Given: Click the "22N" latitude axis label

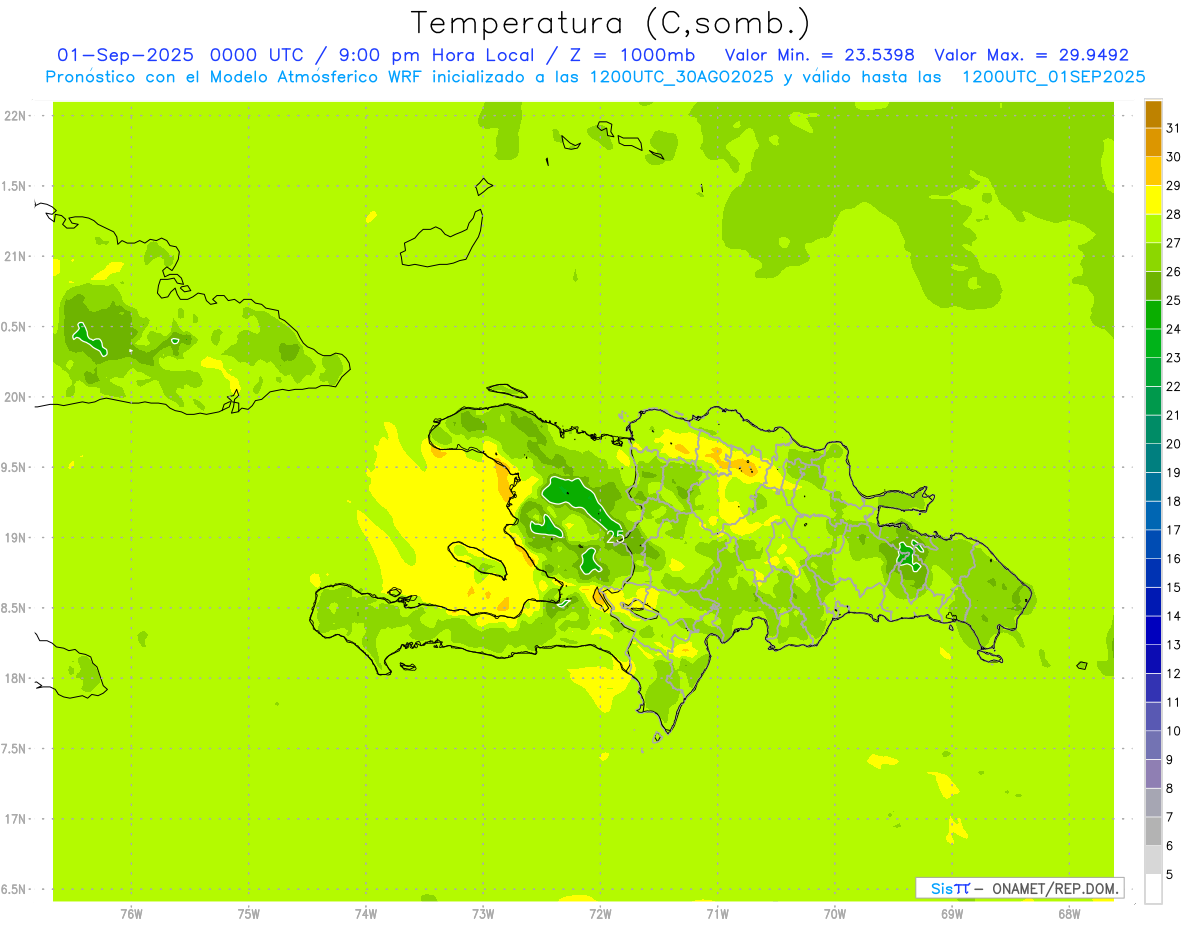Looking at the screenshot, I should pyautogui.click(x=16, y=115).
